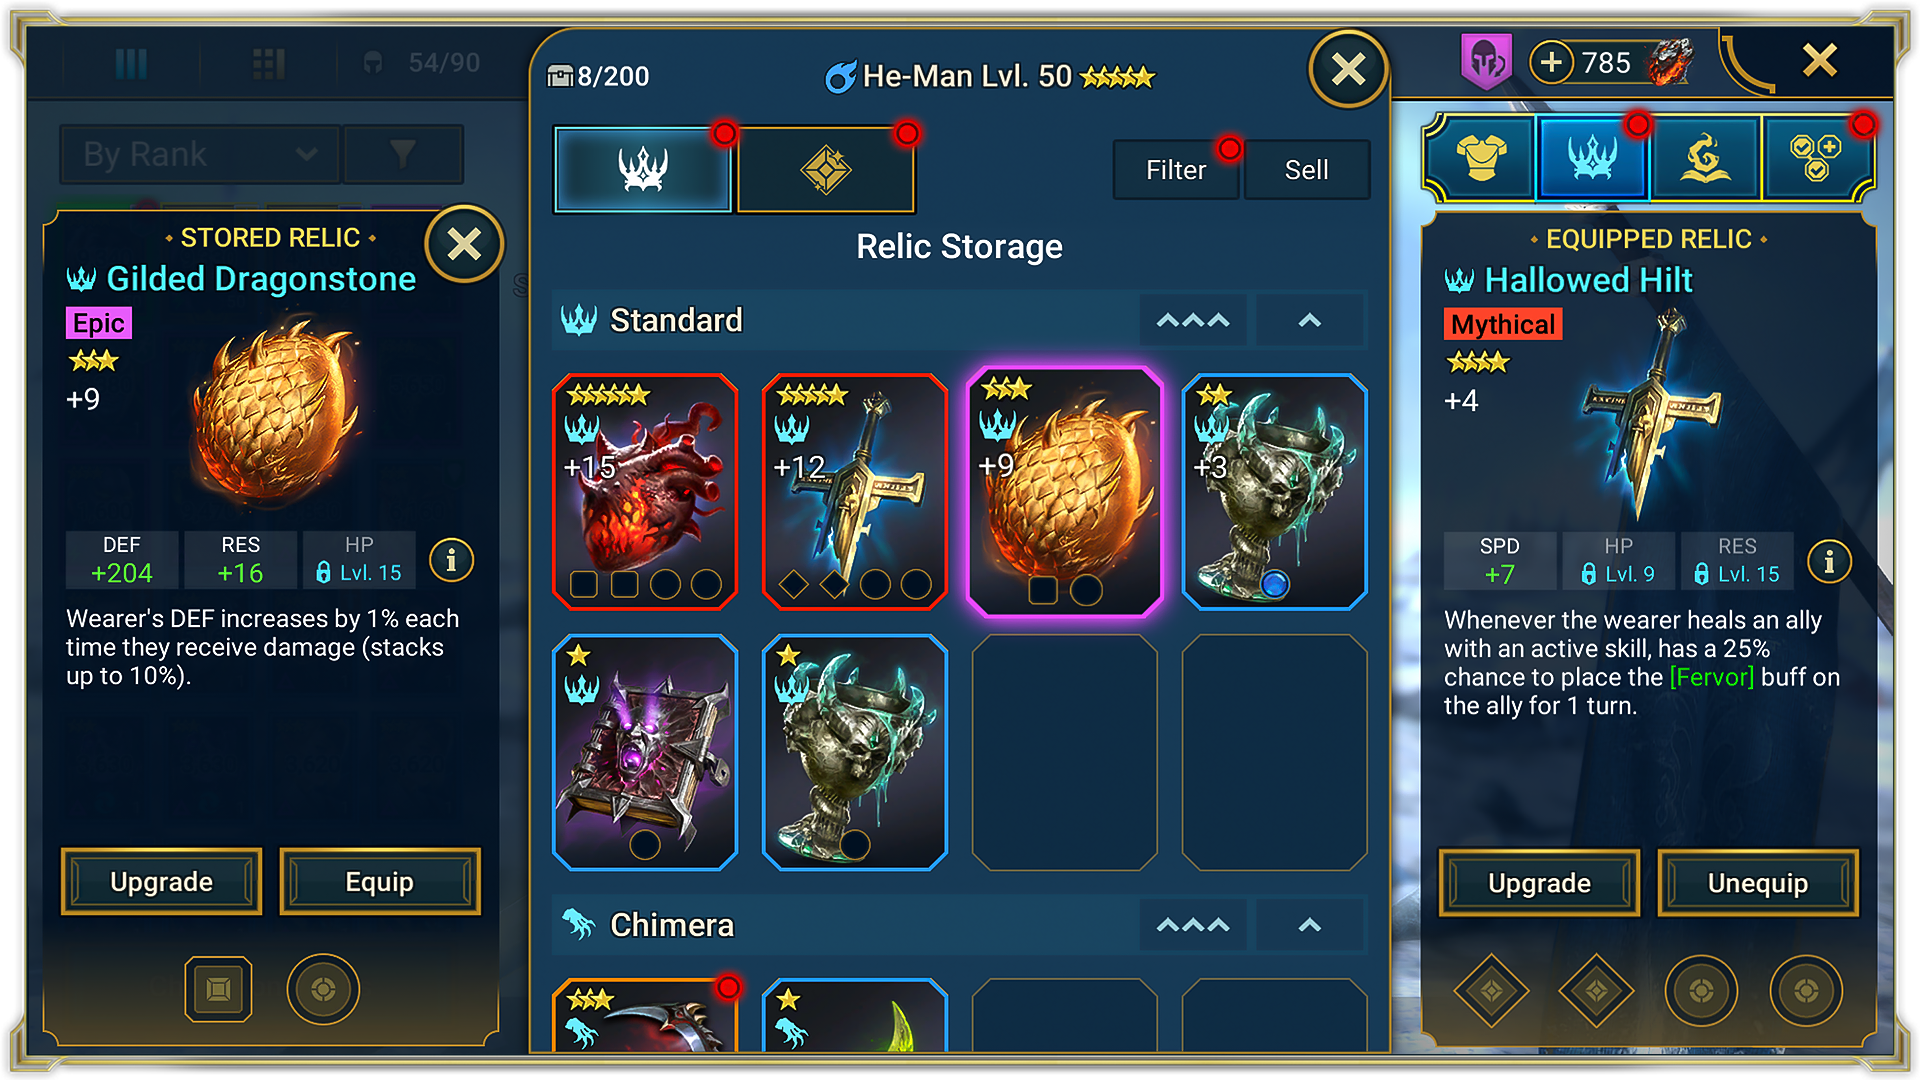Screen dimensions: 1920x1080
Task: Collapse all with Standard triple chevron
Action: (x=1192, y=321)
